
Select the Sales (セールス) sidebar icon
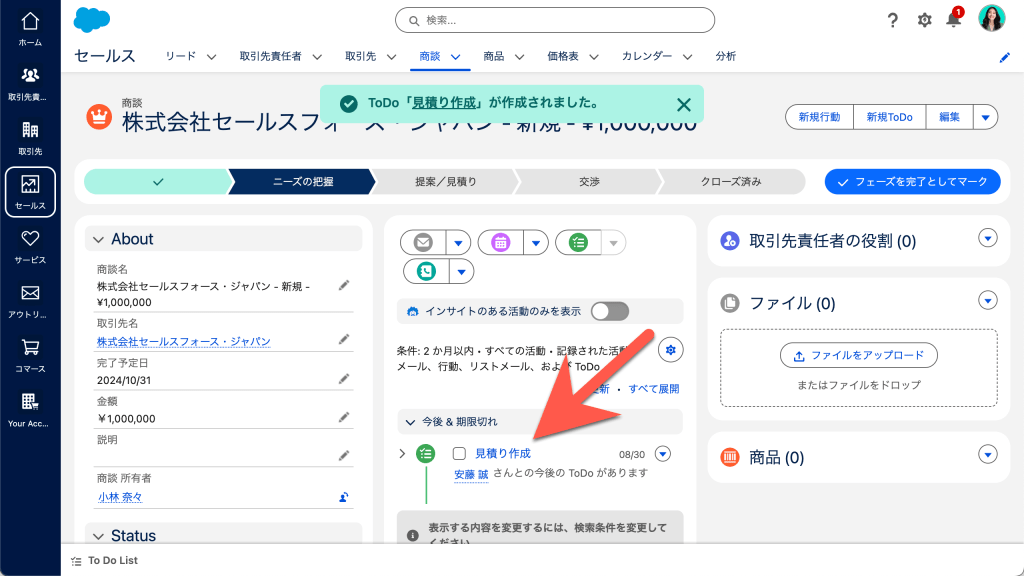(x=30, y=192)
